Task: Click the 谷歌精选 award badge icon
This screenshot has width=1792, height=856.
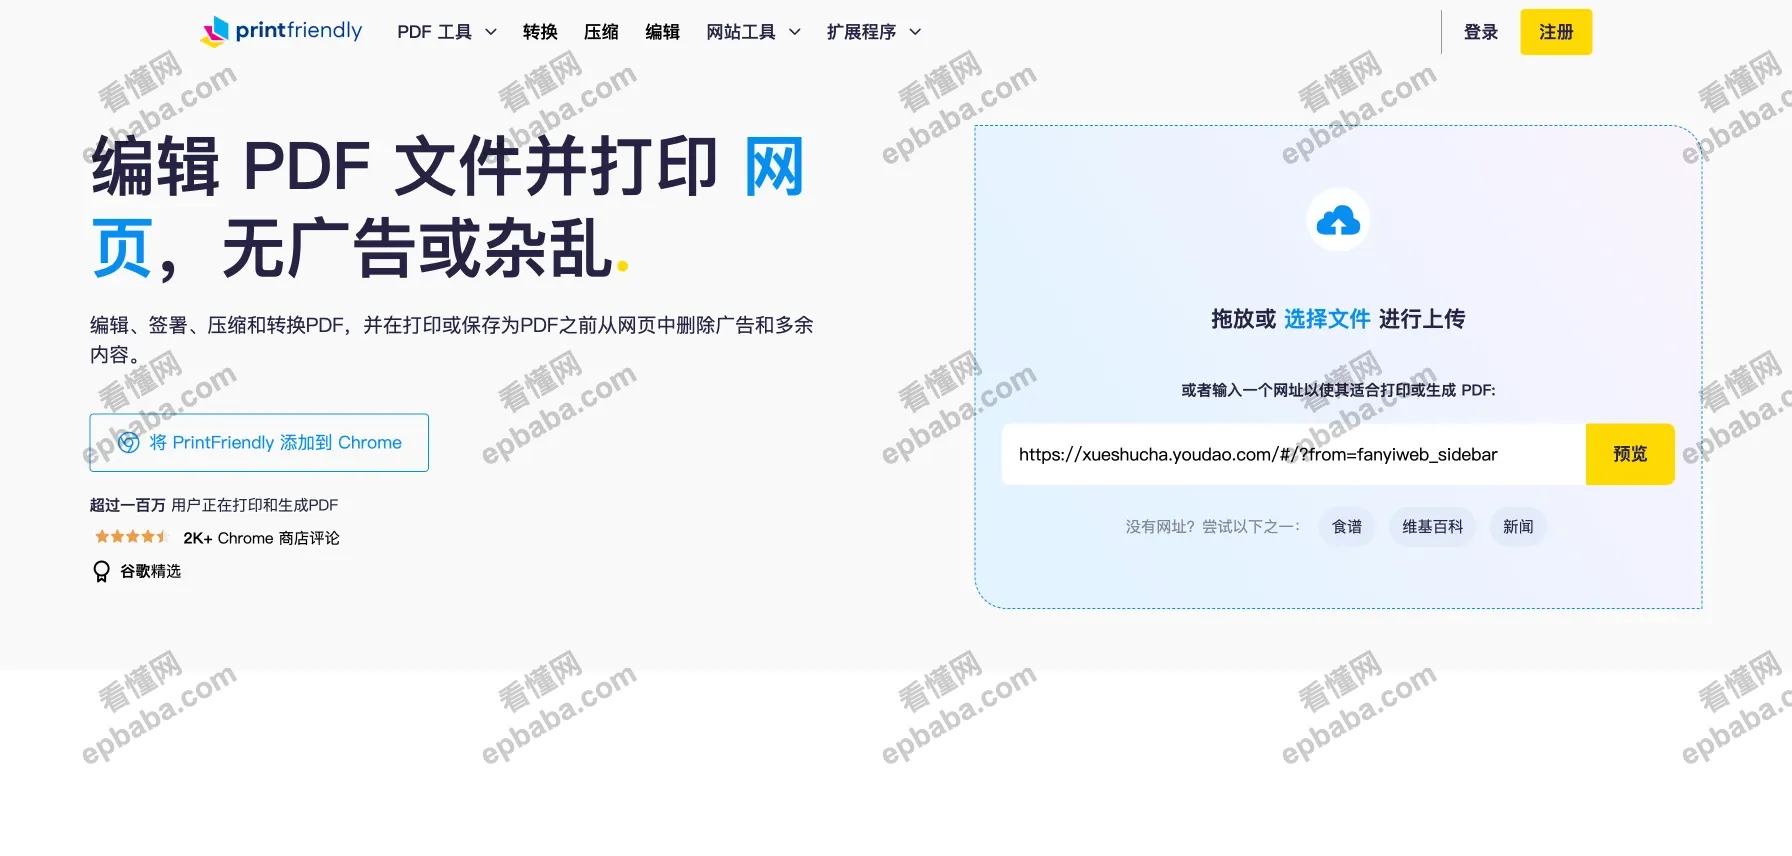Action: (101, 571)
